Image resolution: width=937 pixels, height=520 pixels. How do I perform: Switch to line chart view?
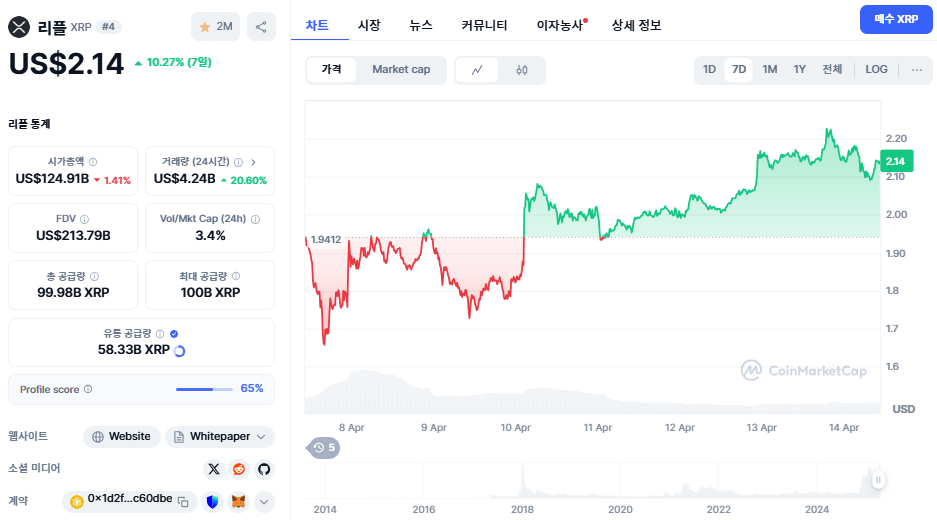(x=478, y=70)
